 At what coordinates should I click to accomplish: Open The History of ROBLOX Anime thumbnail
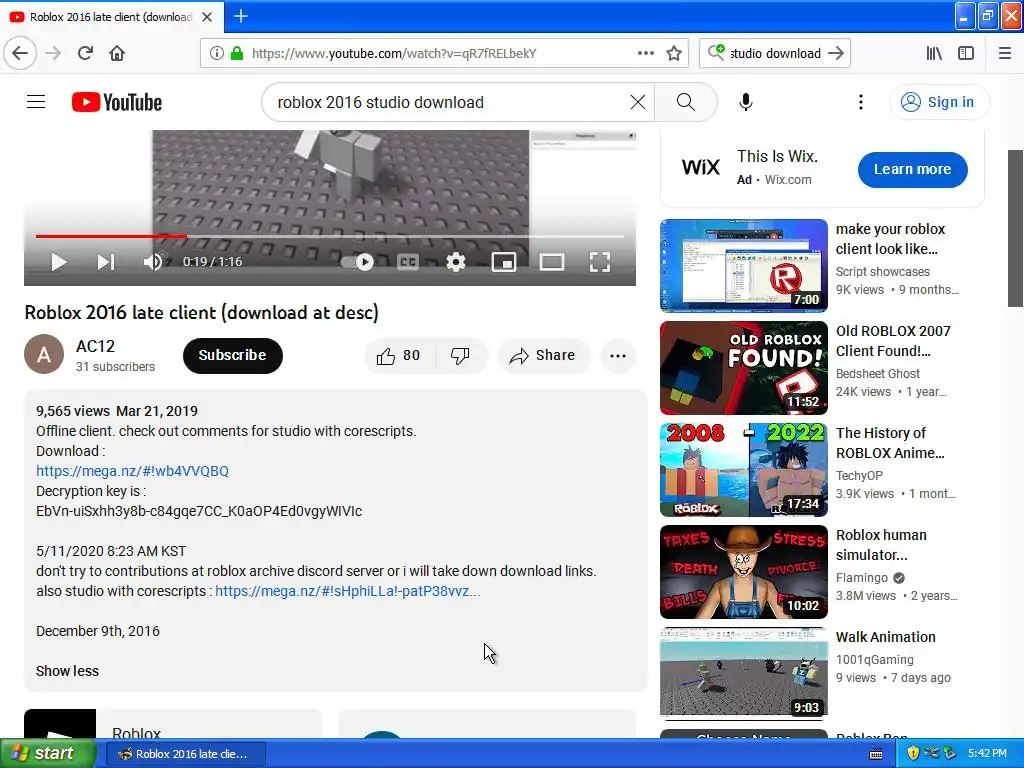(744, 469)
